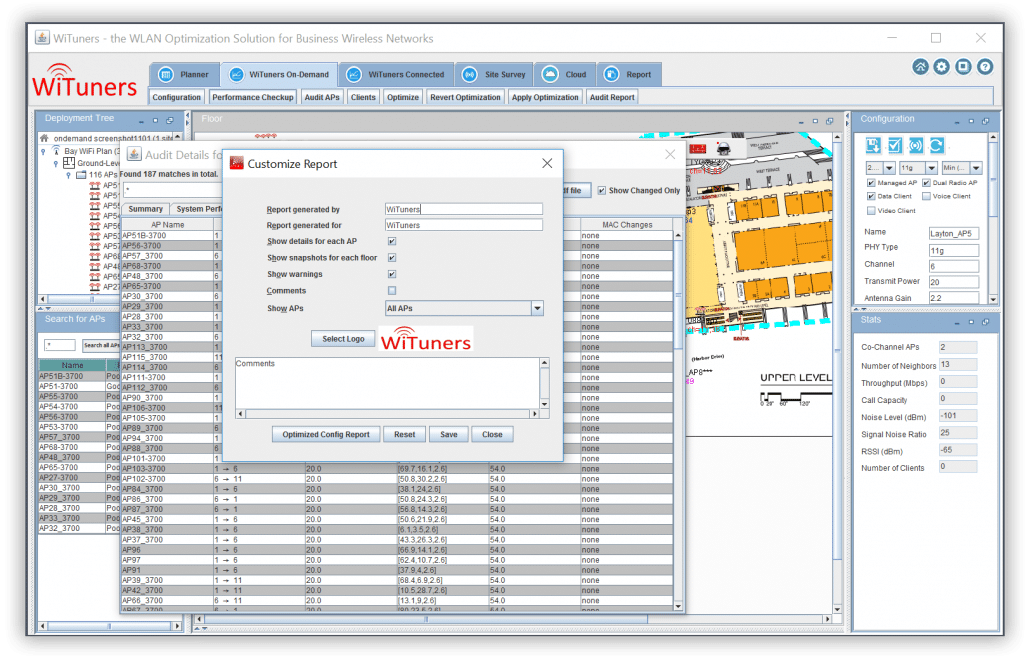
Task: Toggle Show Changed Only checkbox
Action: pyautogui.click(x=601, y=191)
